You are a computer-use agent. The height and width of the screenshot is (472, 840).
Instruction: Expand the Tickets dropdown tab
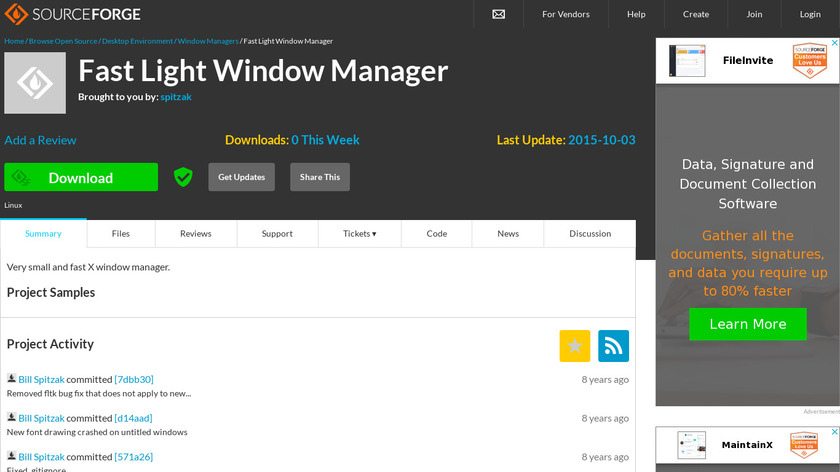359,234
